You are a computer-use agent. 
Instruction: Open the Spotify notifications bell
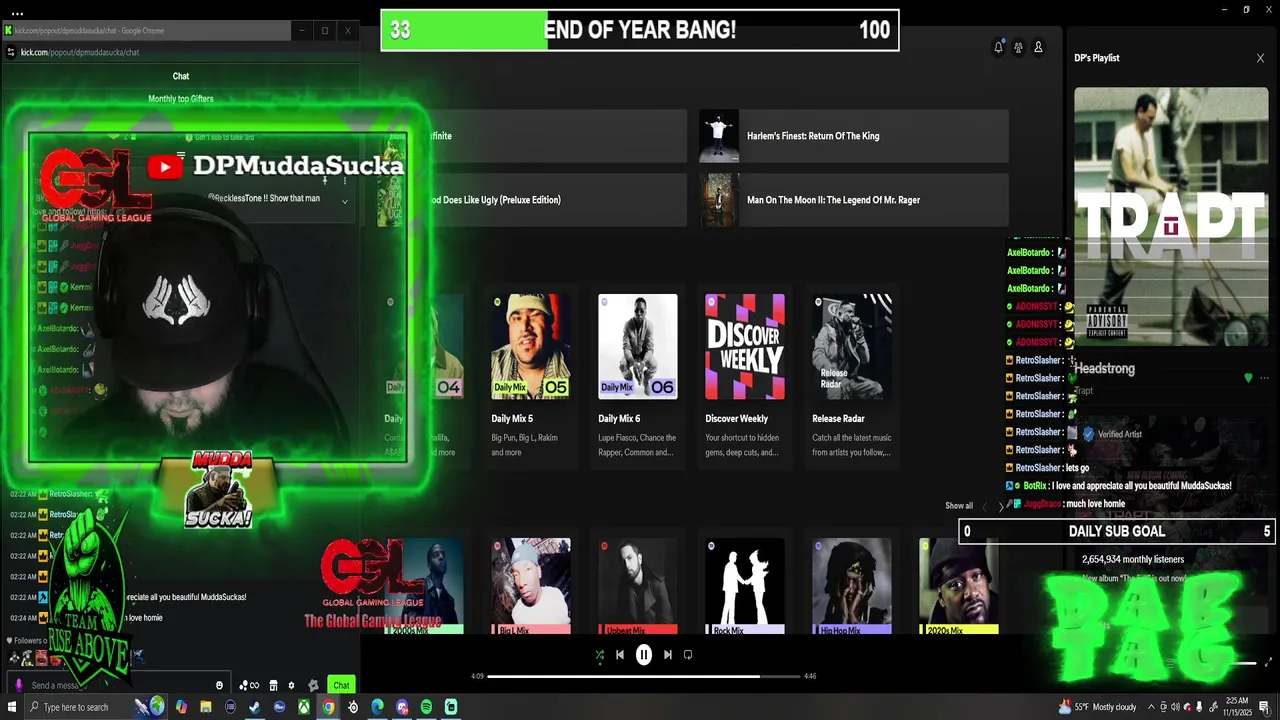click(x=998, y=47)
